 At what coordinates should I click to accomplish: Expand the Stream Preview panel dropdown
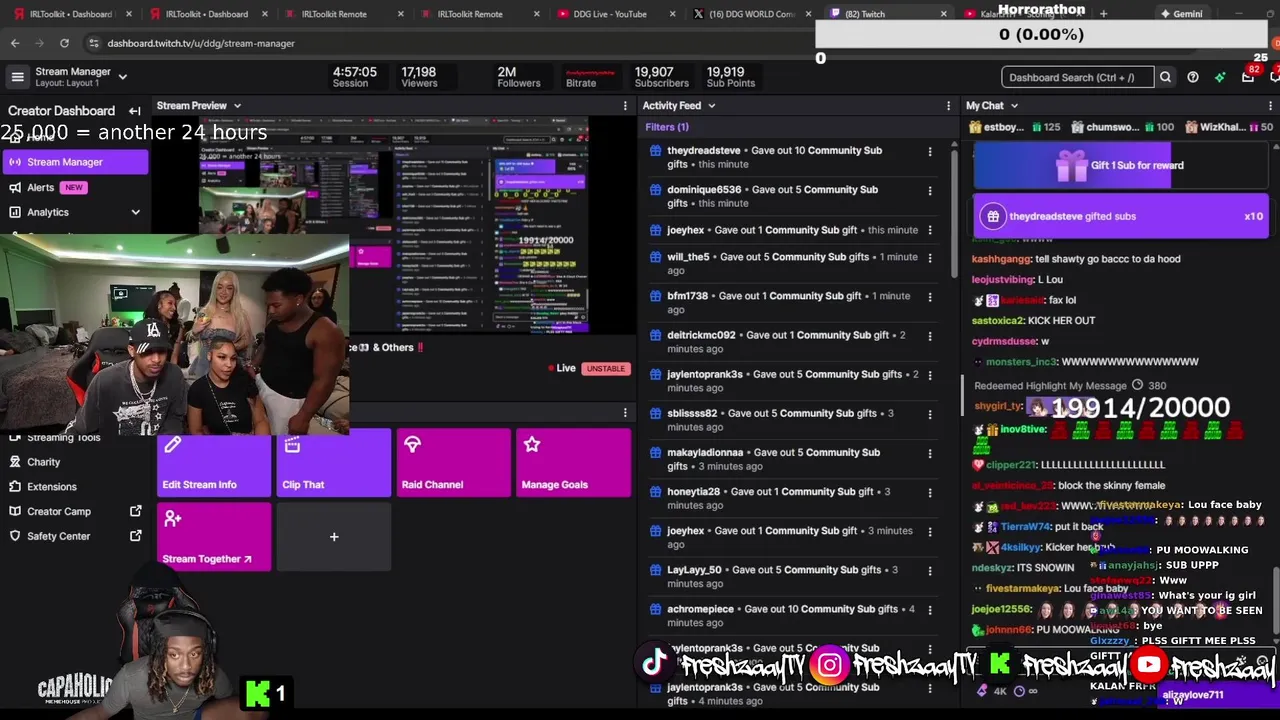tap(237, 106)
